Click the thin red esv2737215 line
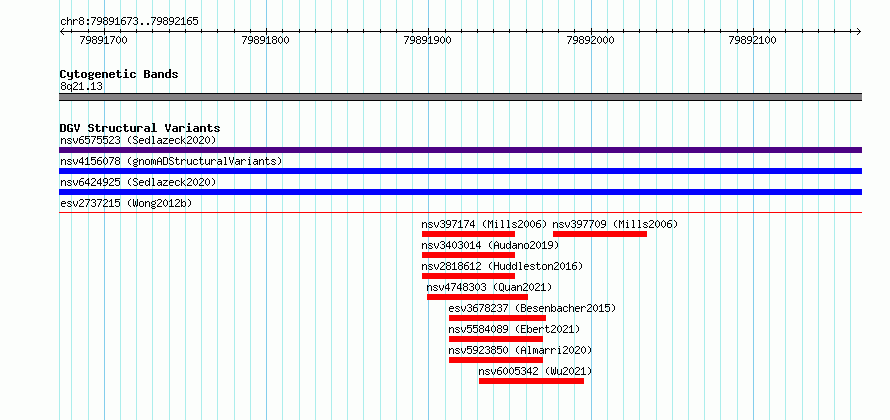 pyautogui.click(x=460, y=212)
